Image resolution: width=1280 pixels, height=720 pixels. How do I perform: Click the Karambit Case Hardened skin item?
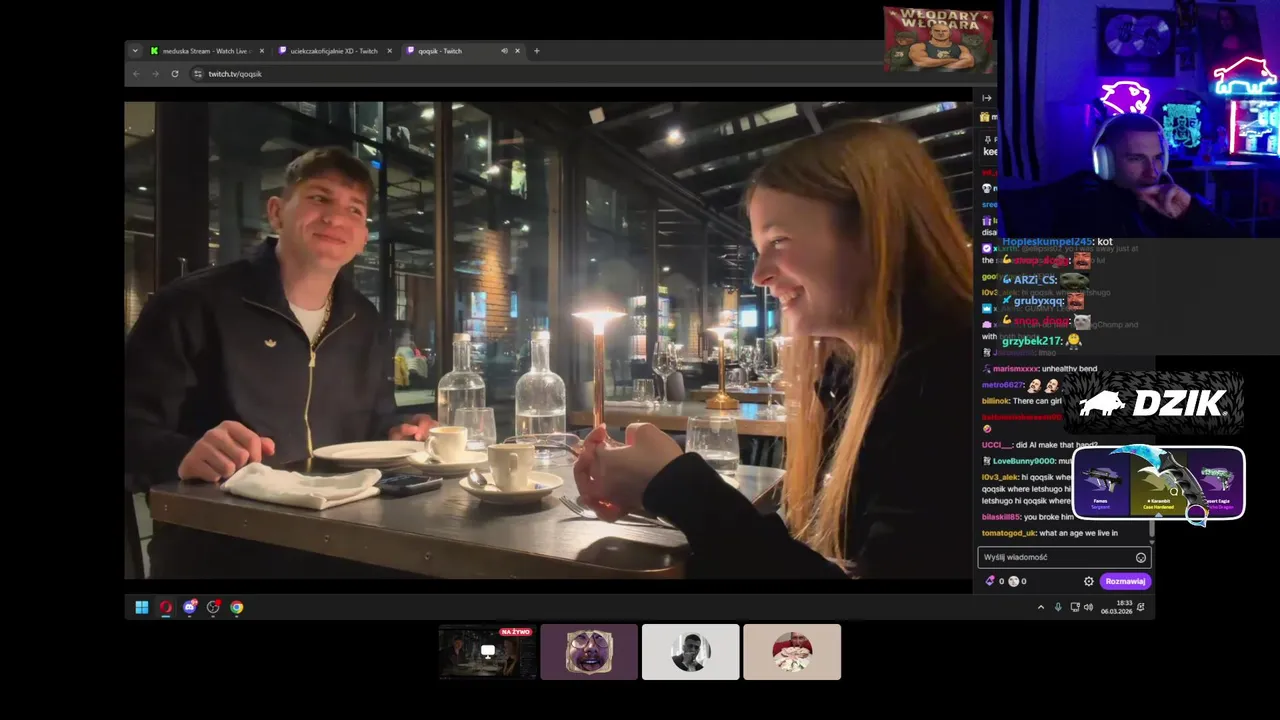[1158, 484]
